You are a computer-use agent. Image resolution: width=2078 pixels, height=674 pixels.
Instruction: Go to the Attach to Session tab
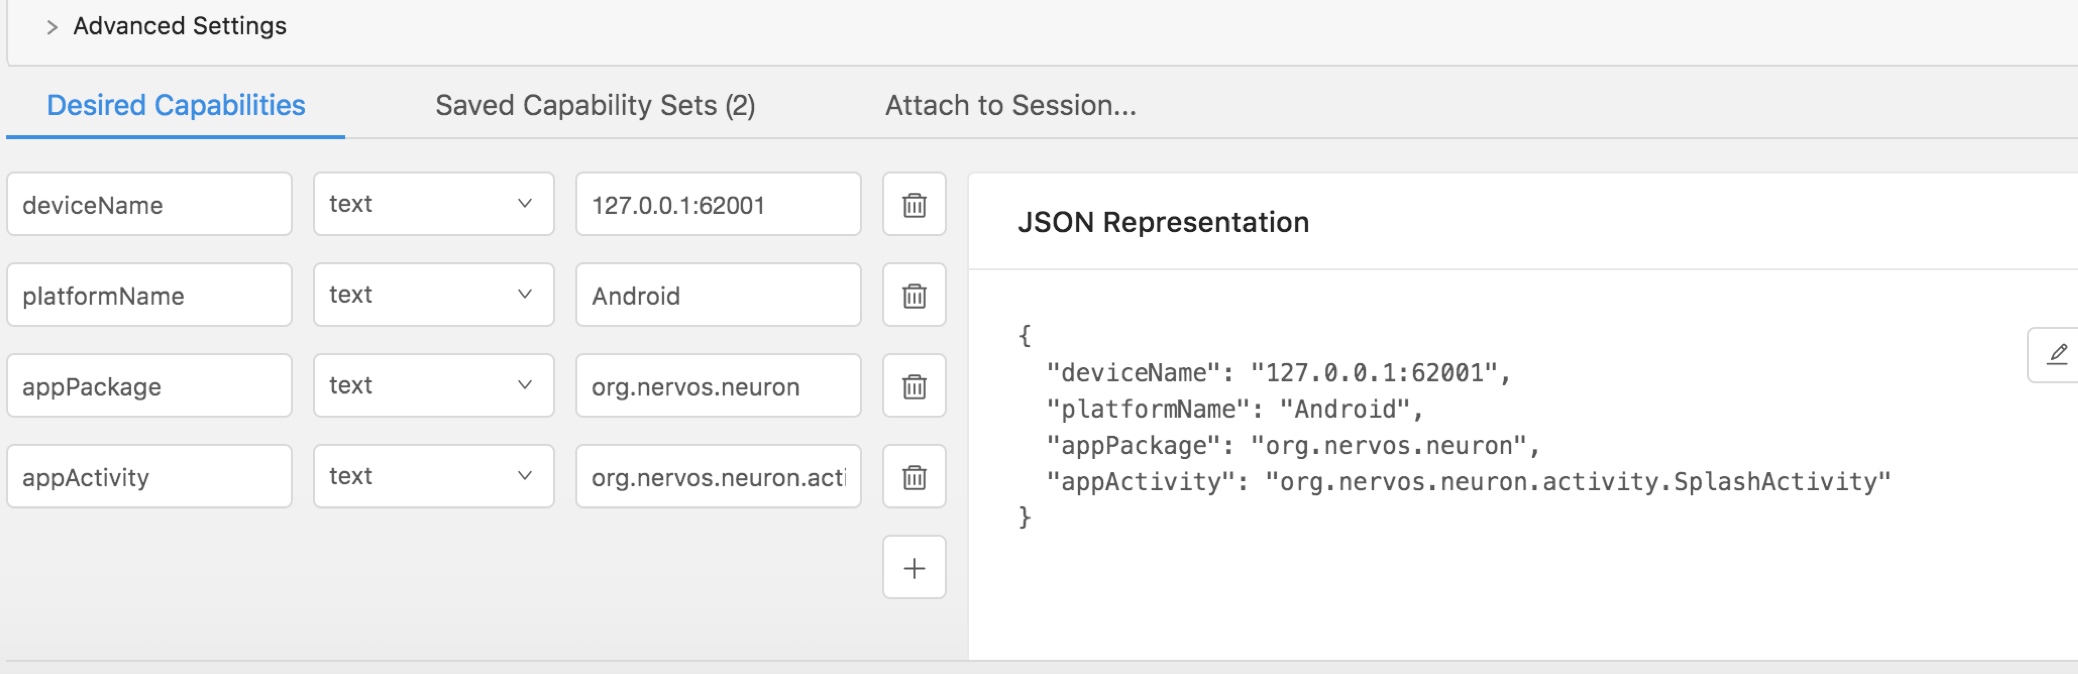coord(1010,105)
